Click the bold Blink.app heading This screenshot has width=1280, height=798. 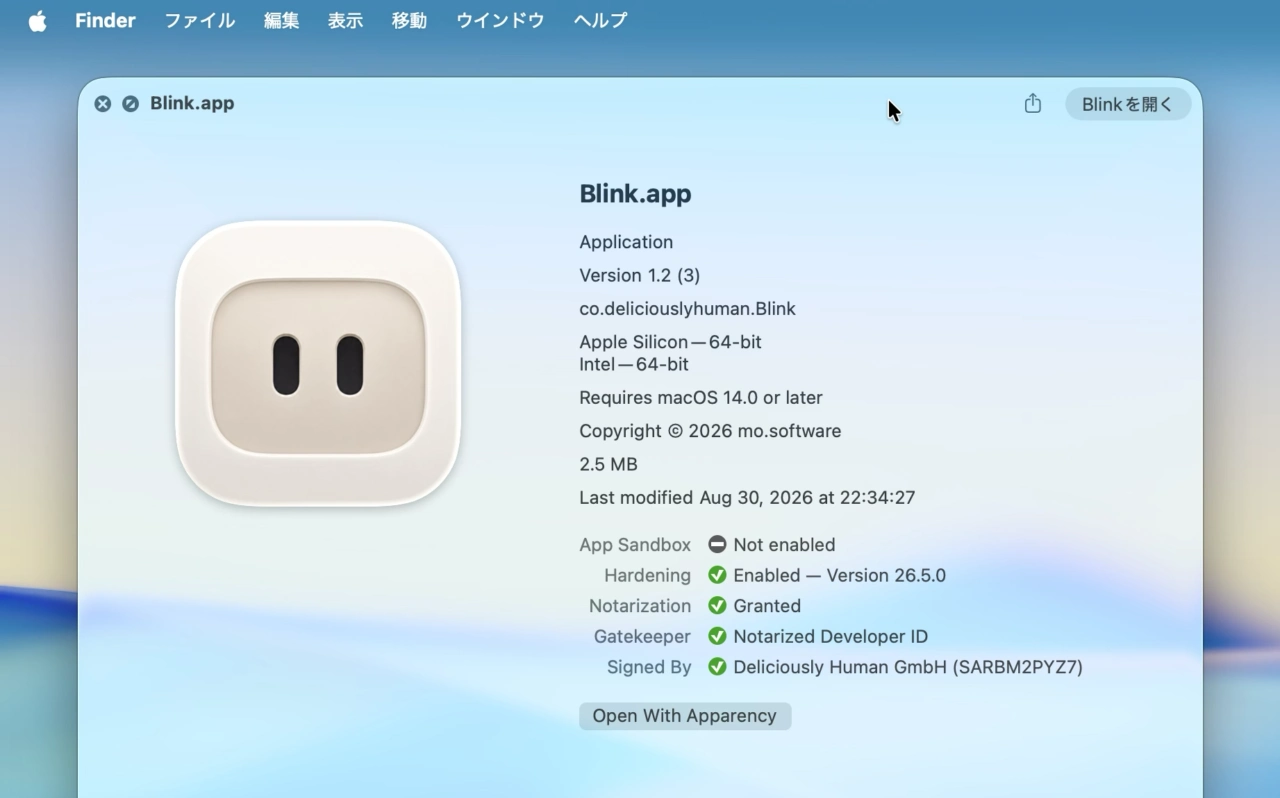tap(635, 194)
